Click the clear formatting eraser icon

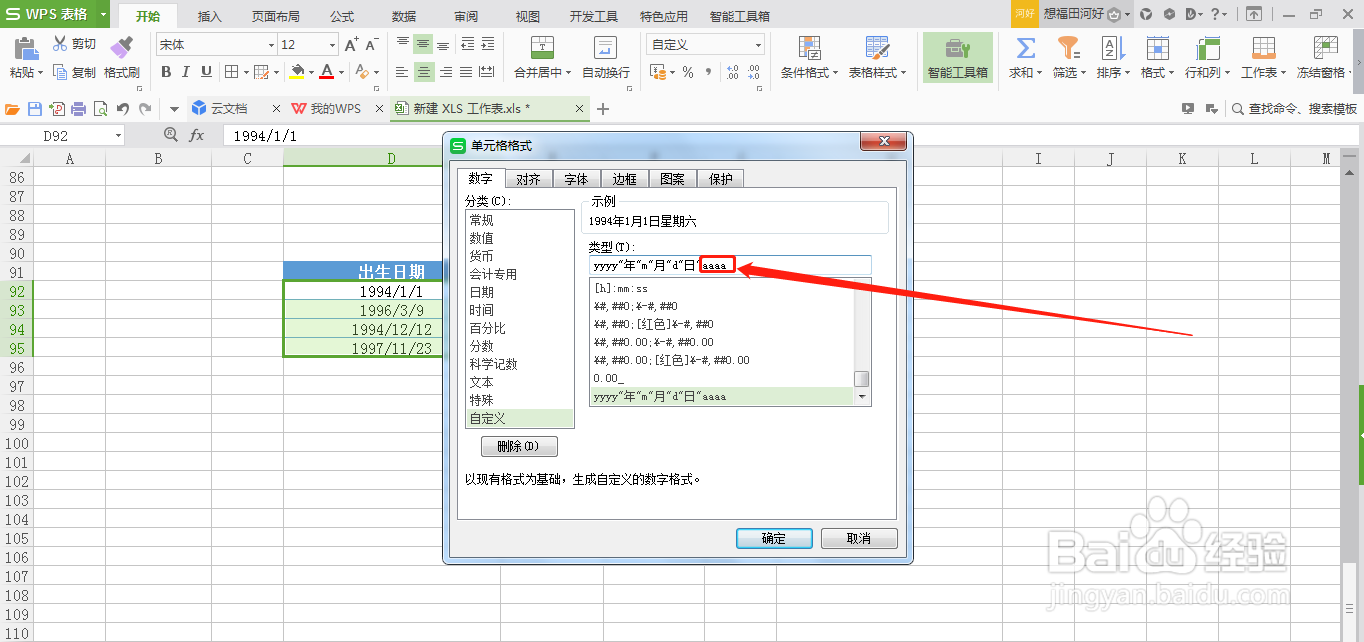pos(362,72)
